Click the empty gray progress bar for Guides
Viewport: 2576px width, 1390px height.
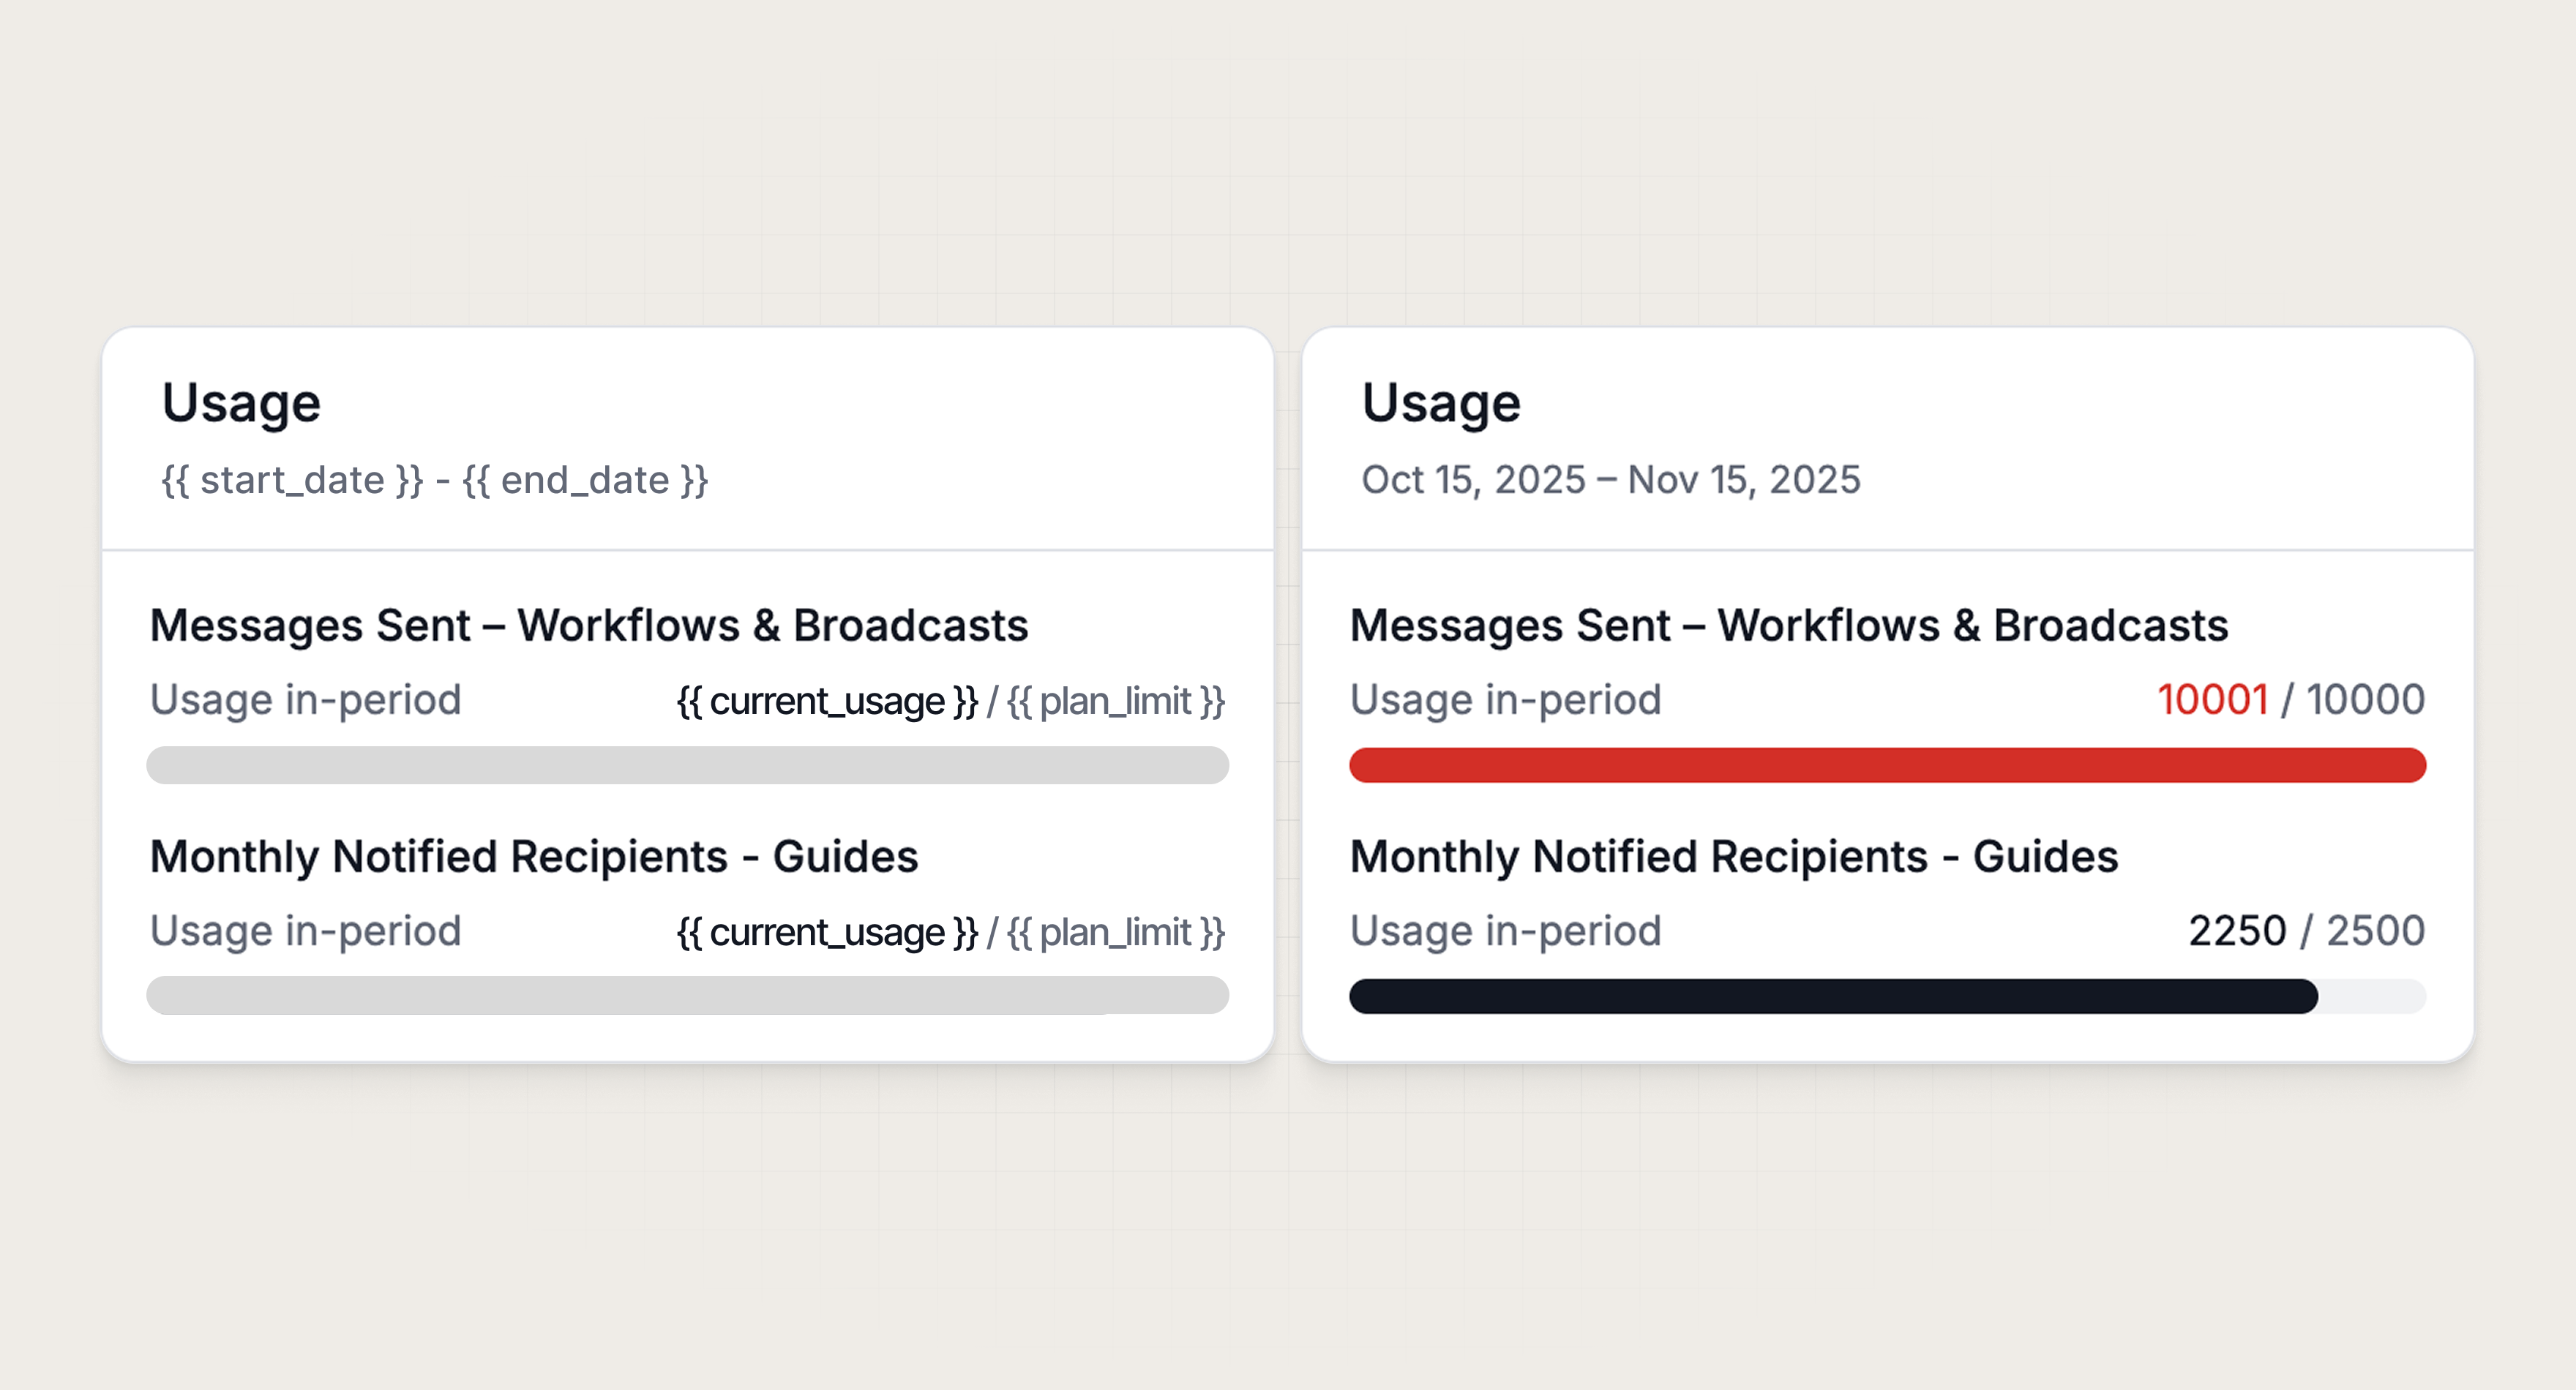point(687,995)
